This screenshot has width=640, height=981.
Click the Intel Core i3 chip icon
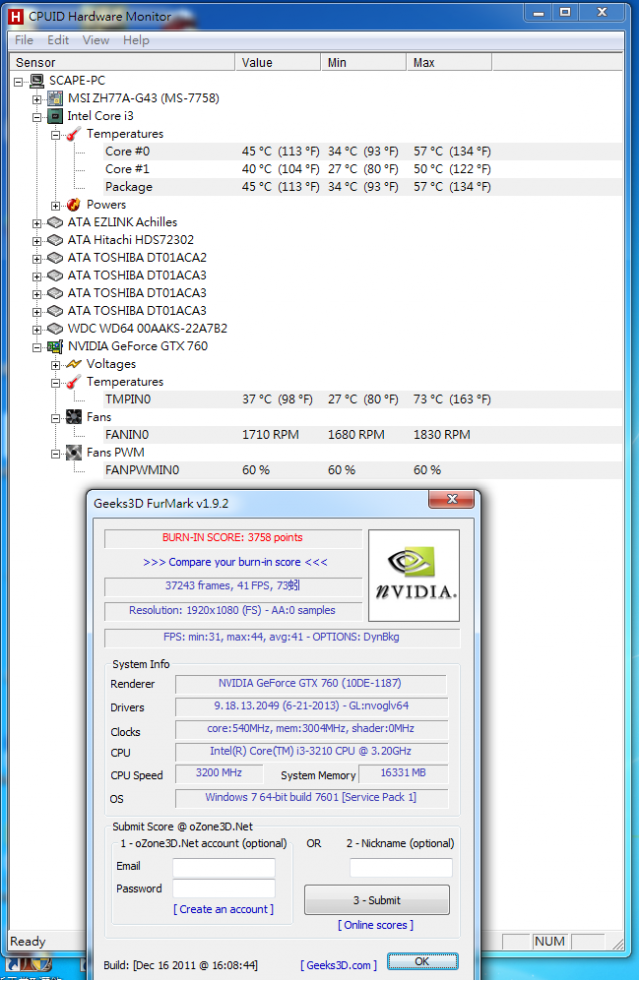(55, 116)
